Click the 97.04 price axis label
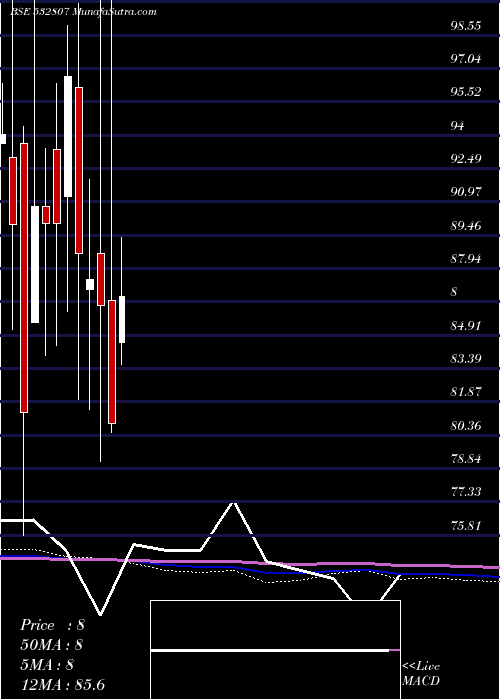The height and width of the screenshot is (700, 500). (x=466, y=59)
